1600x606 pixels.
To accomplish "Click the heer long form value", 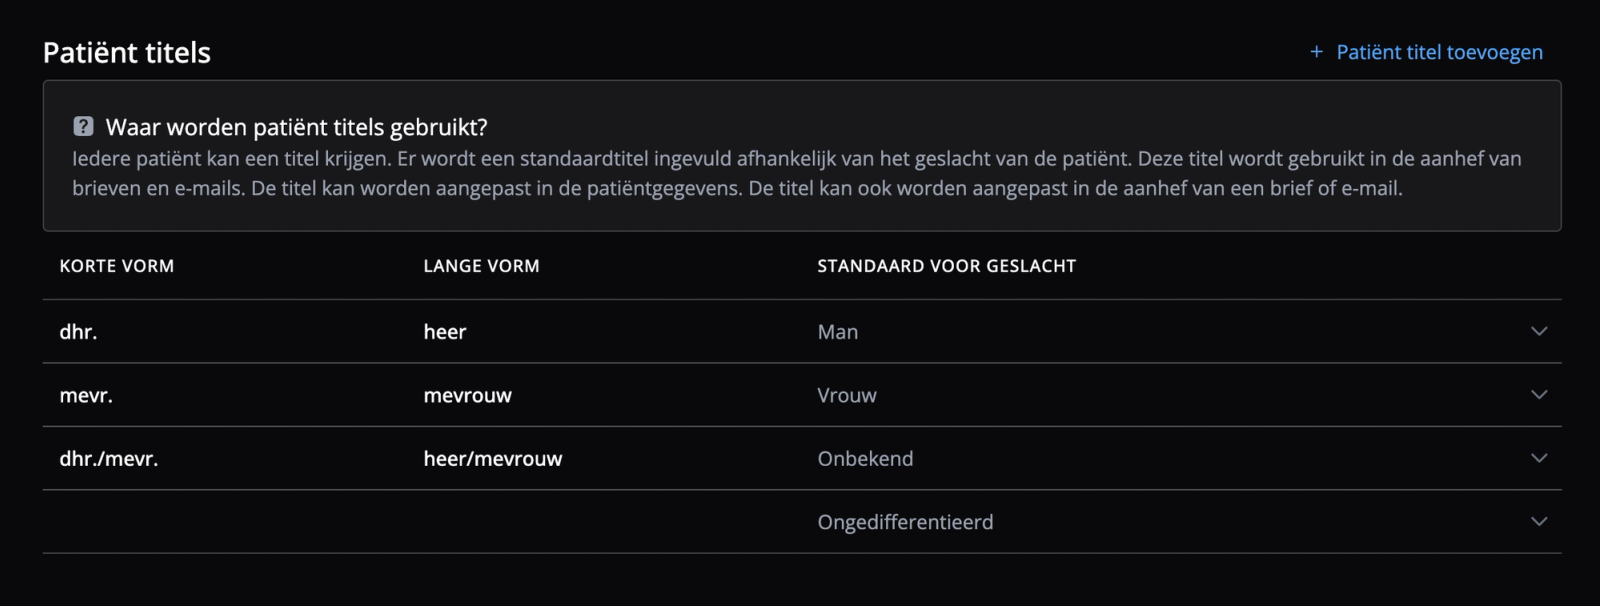I will click(x=443, y=331).
